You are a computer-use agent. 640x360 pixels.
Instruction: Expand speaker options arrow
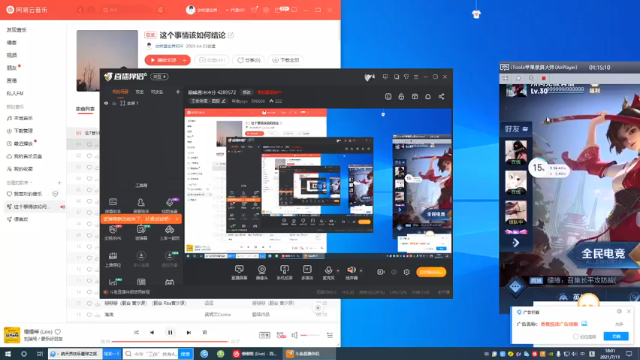361,271
